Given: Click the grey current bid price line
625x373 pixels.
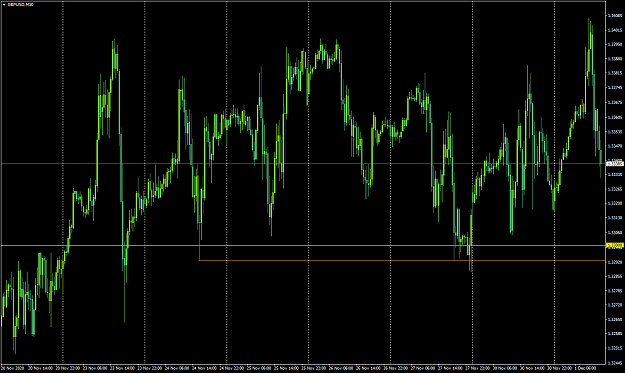Looking at the screenshot, I should (x=303, y=163).
